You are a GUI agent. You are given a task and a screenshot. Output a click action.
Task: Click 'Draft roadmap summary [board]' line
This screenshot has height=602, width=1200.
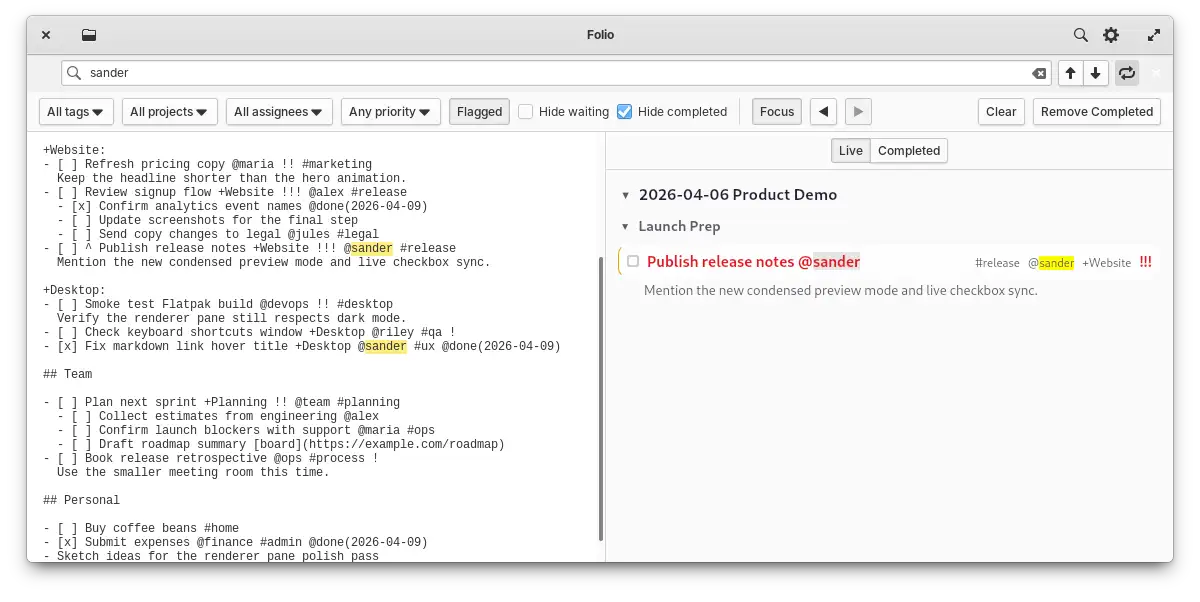click(281, 444)
